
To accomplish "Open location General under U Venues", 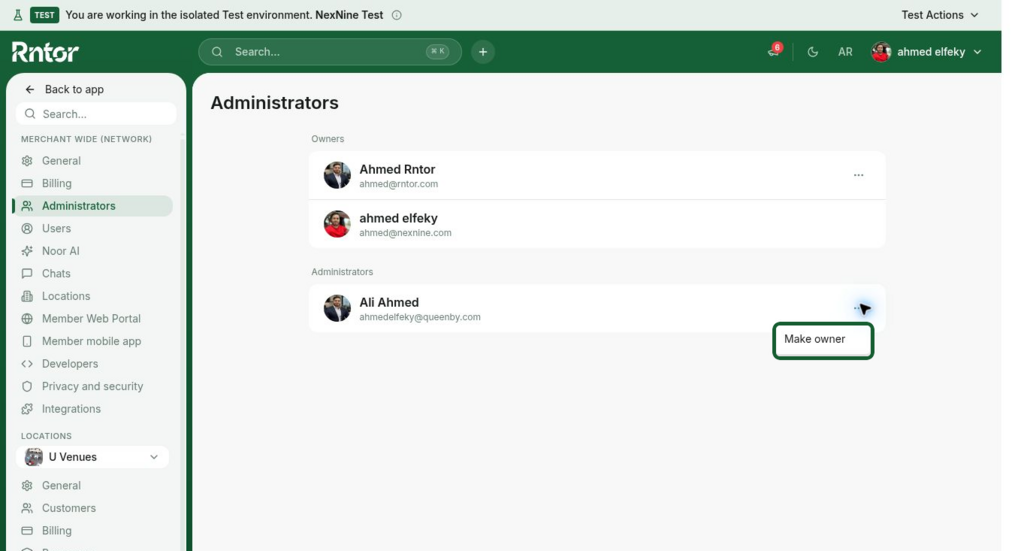I will coord(93,486).
